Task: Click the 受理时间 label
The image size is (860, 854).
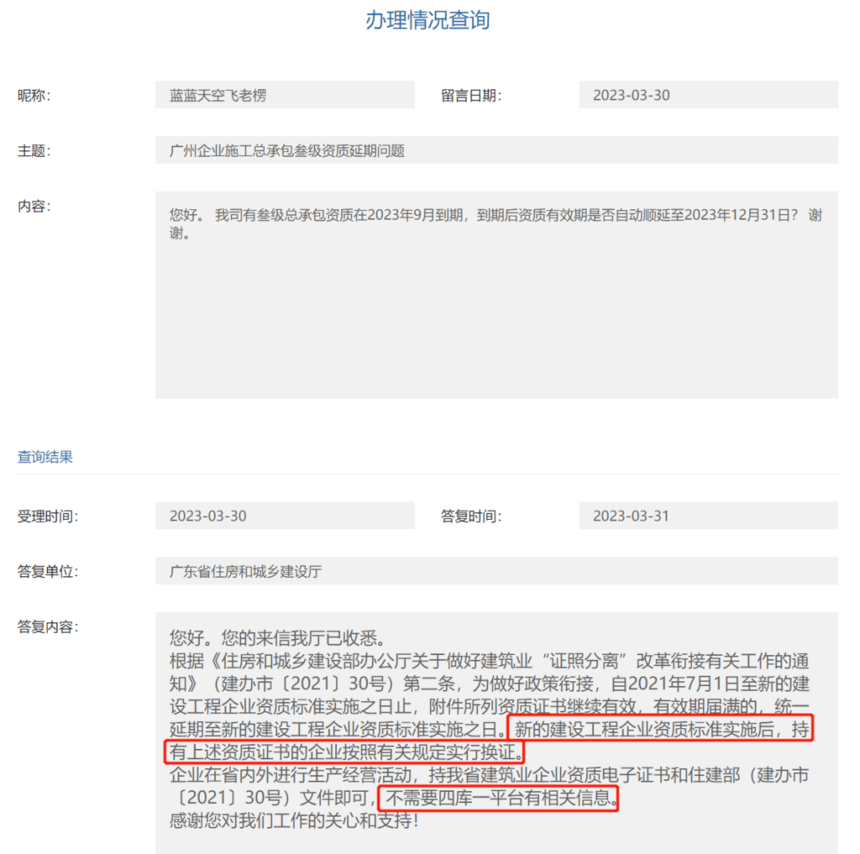Action: tap(48, 516)
